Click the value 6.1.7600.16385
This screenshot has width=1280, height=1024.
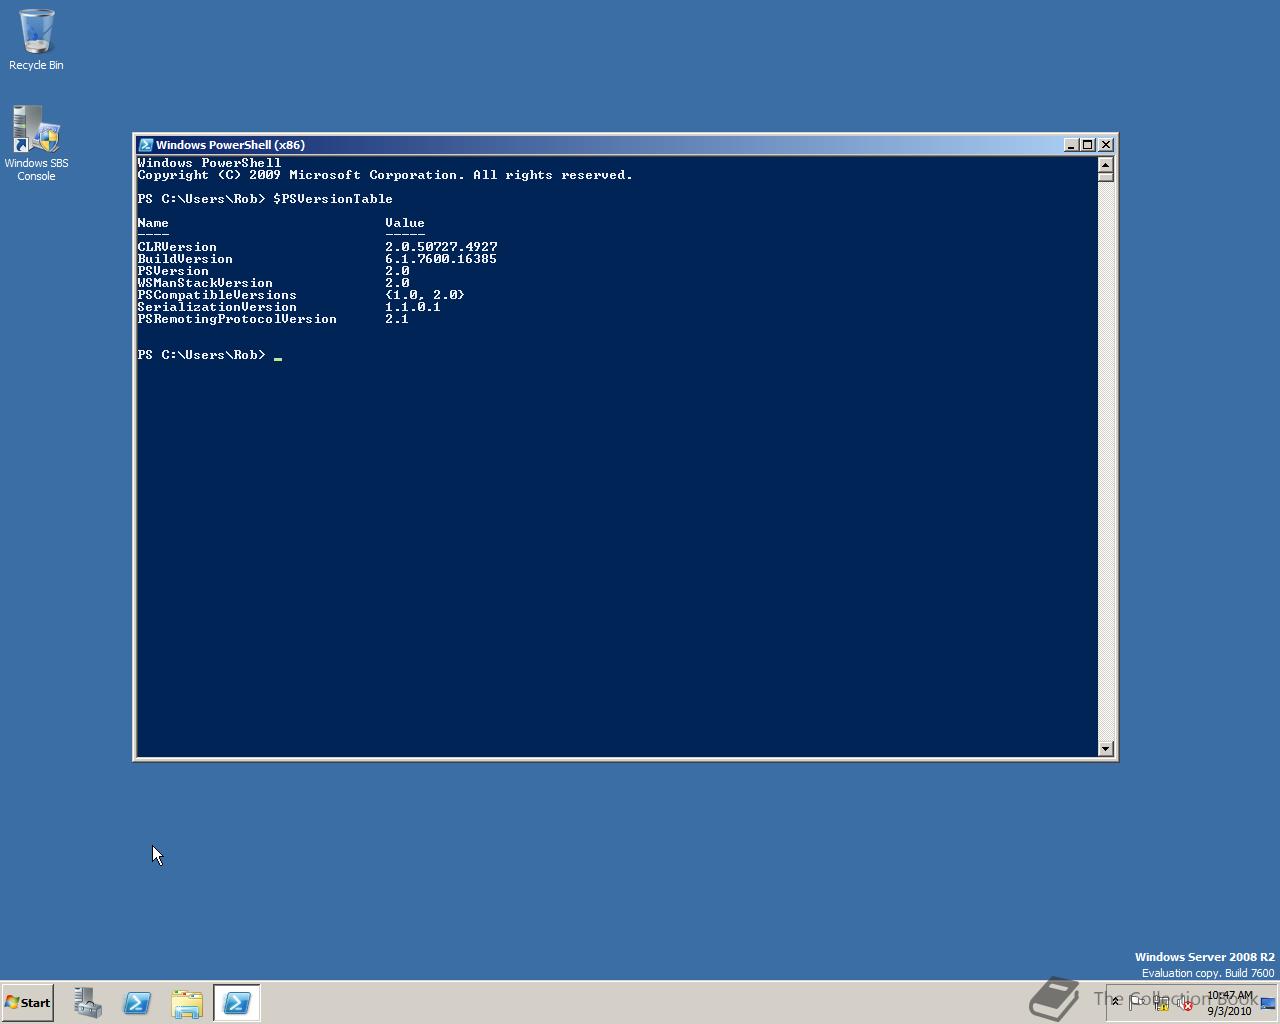click(441, 259)
